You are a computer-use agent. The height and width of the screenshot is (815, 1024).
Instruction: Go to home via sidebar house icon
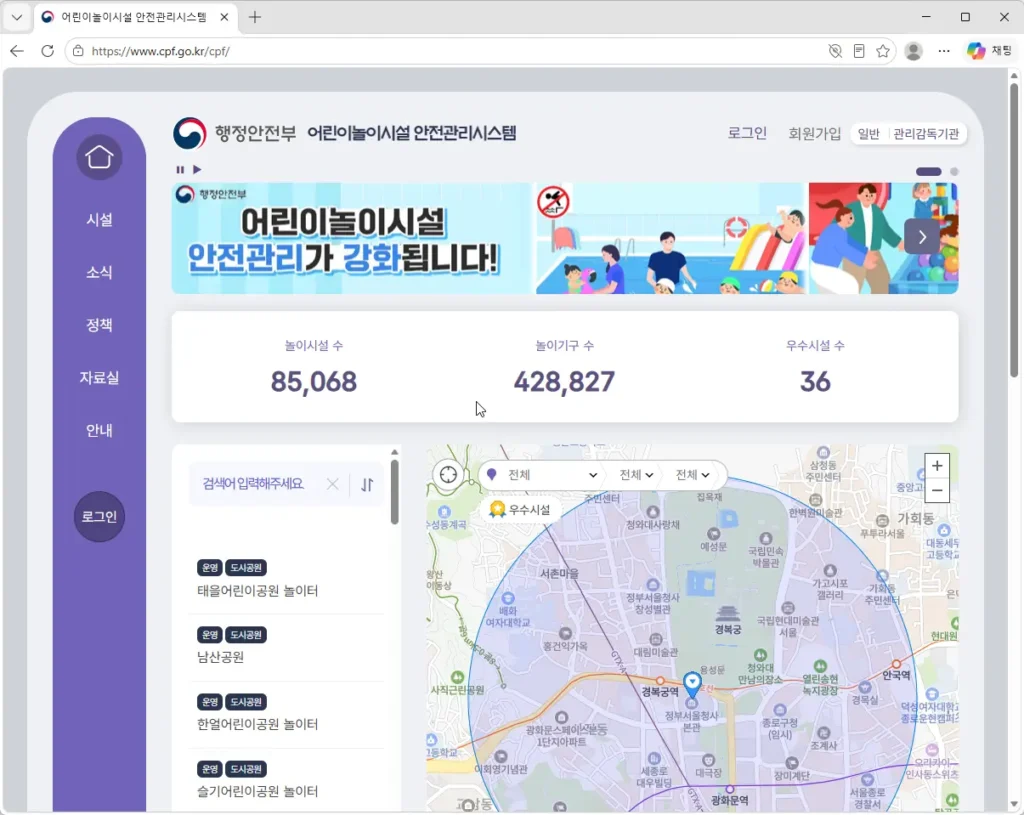tap(99, 157)
